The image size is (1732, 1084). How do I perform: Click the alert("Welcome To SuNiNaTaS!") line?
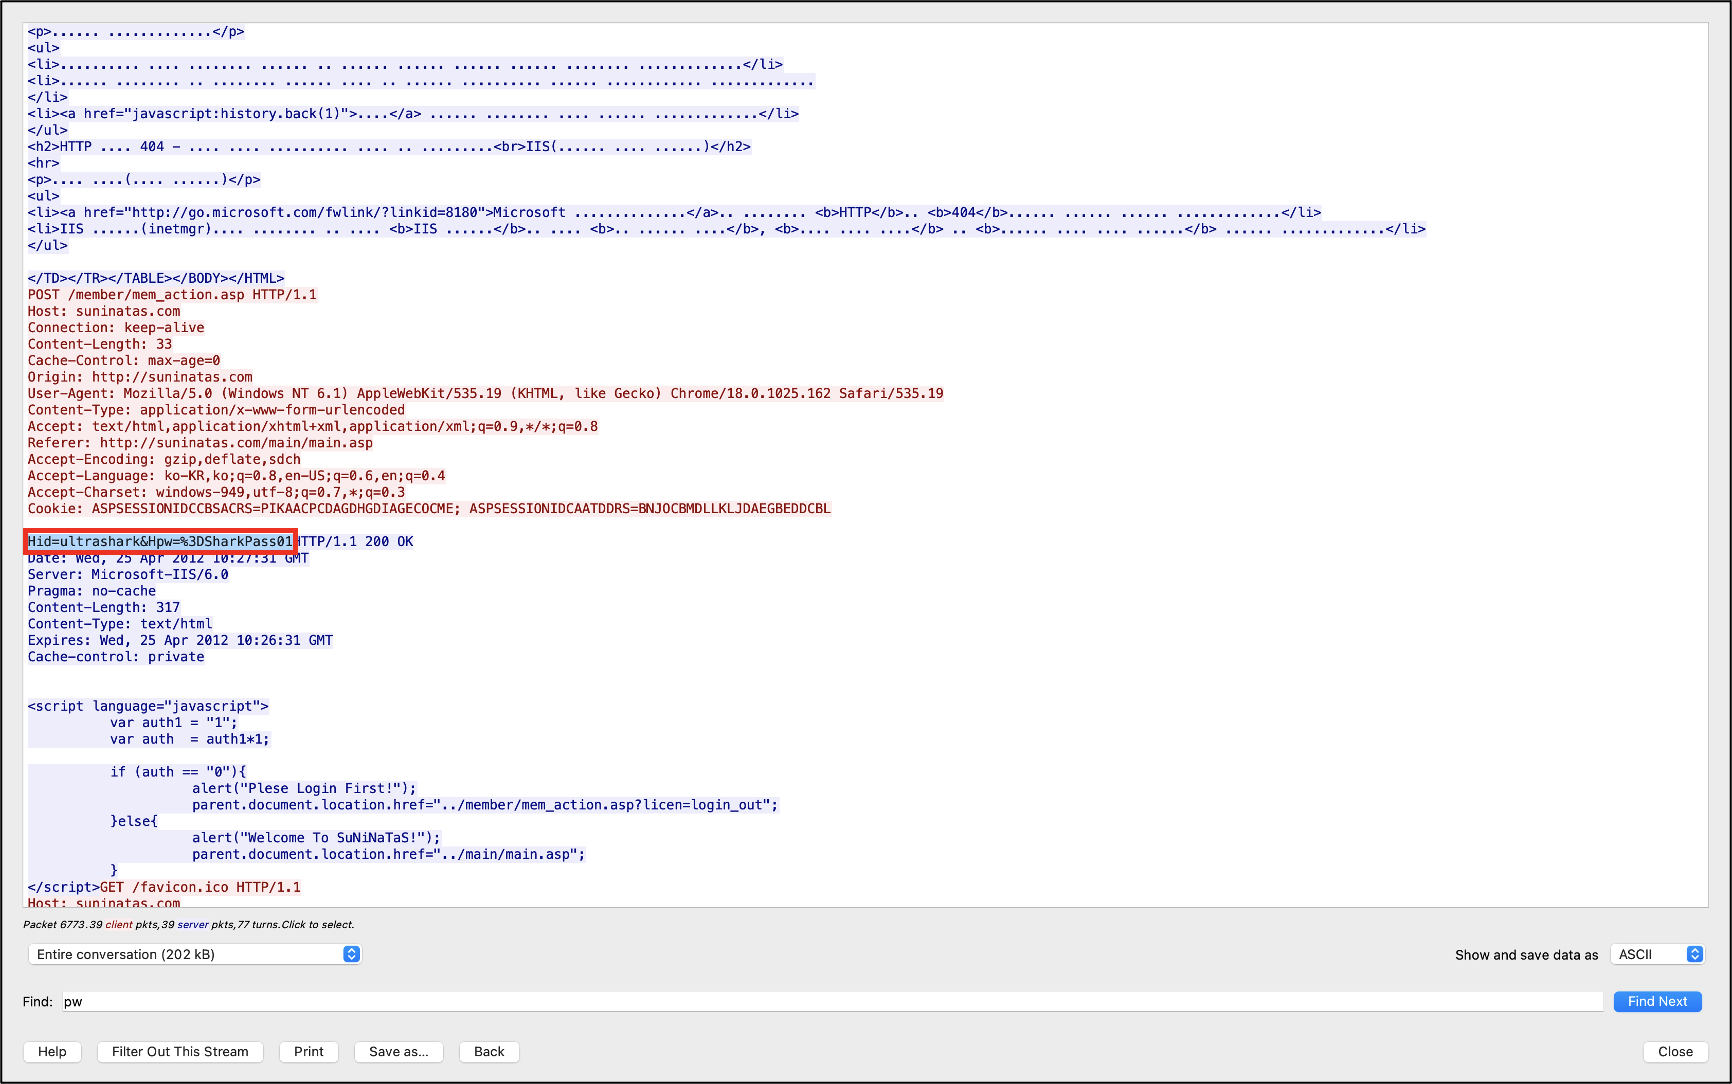[x=316, y=837]
